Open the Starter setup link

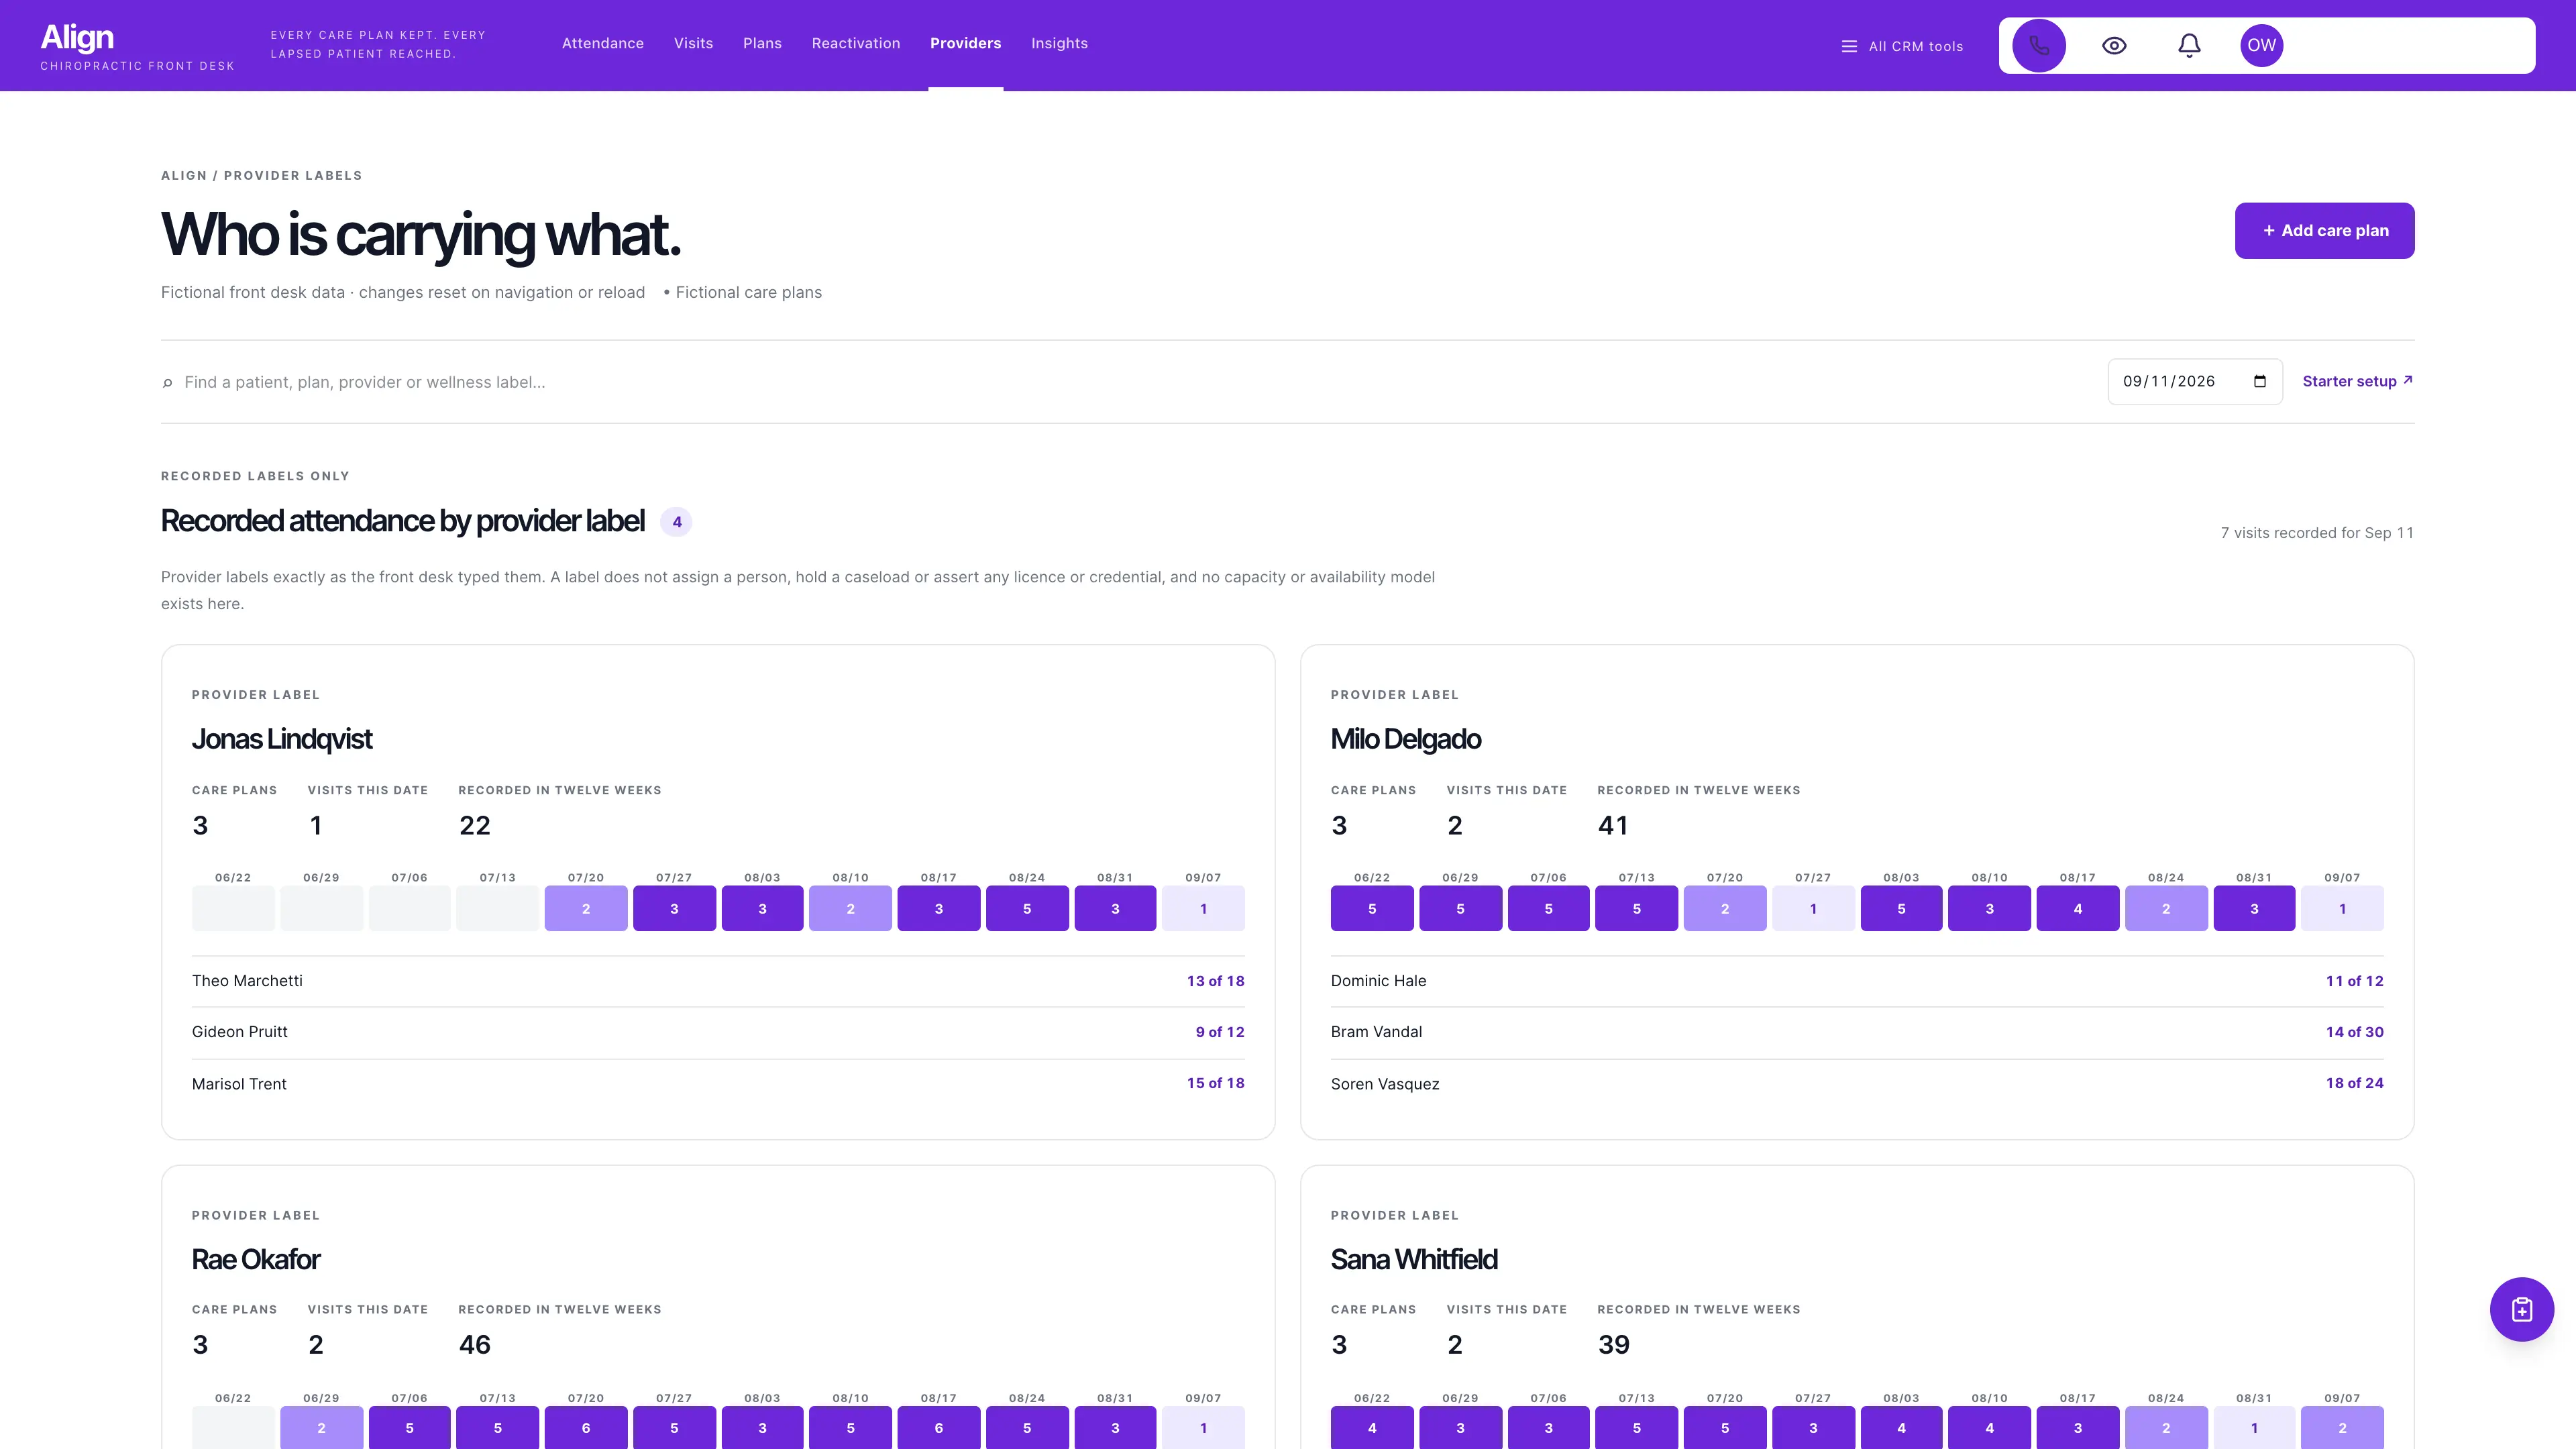tap(2357, 381)
